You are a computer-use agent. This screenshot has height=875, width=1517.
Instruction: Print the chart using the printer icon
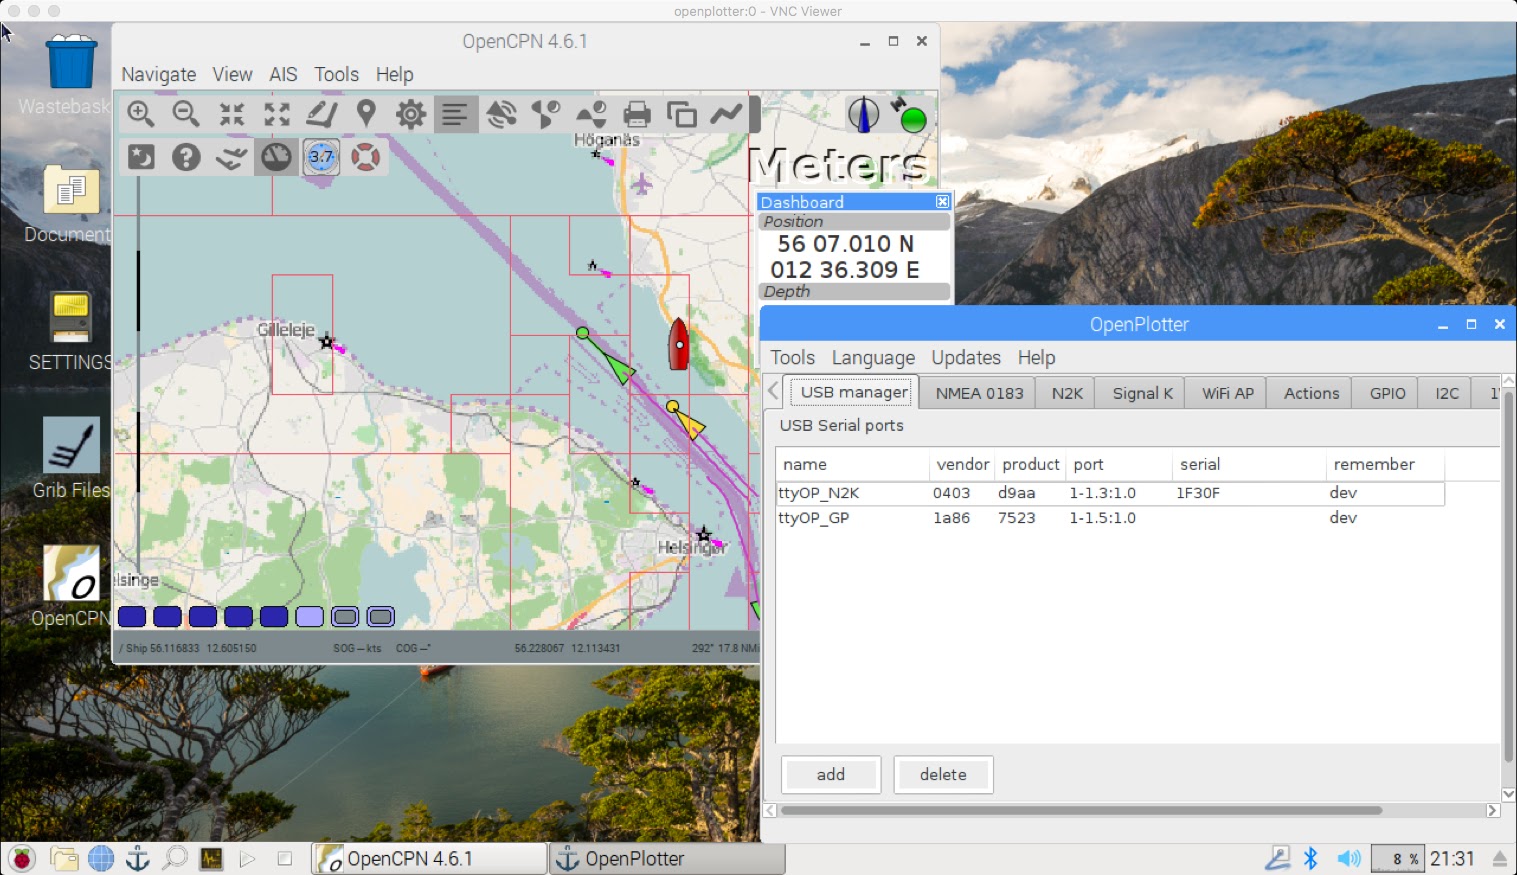(637, 113)
